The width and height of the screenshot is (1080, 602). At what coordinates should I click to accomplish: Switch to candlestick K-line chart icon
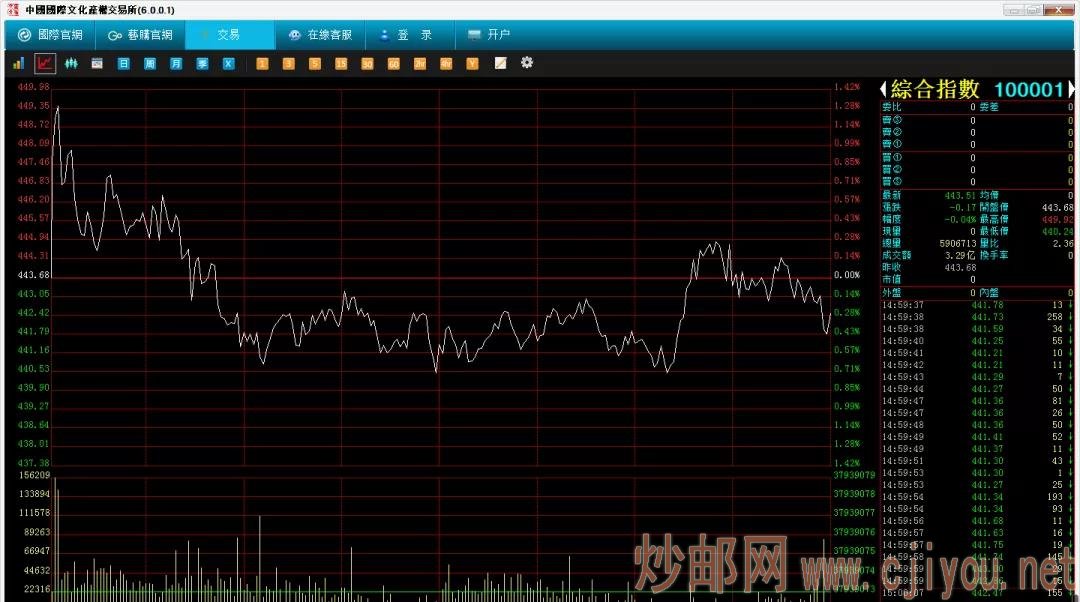point(71,63)
